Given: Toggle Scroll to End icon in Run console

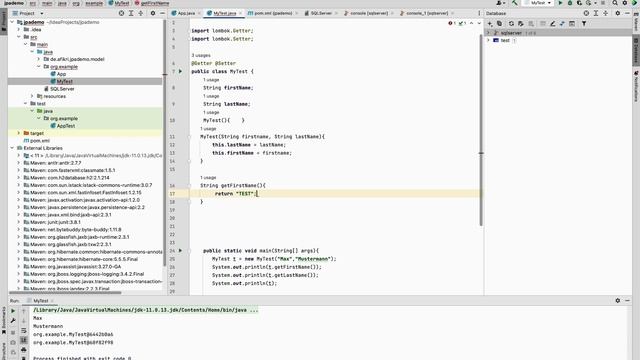Looking at the screenshot, I should 24,340.
